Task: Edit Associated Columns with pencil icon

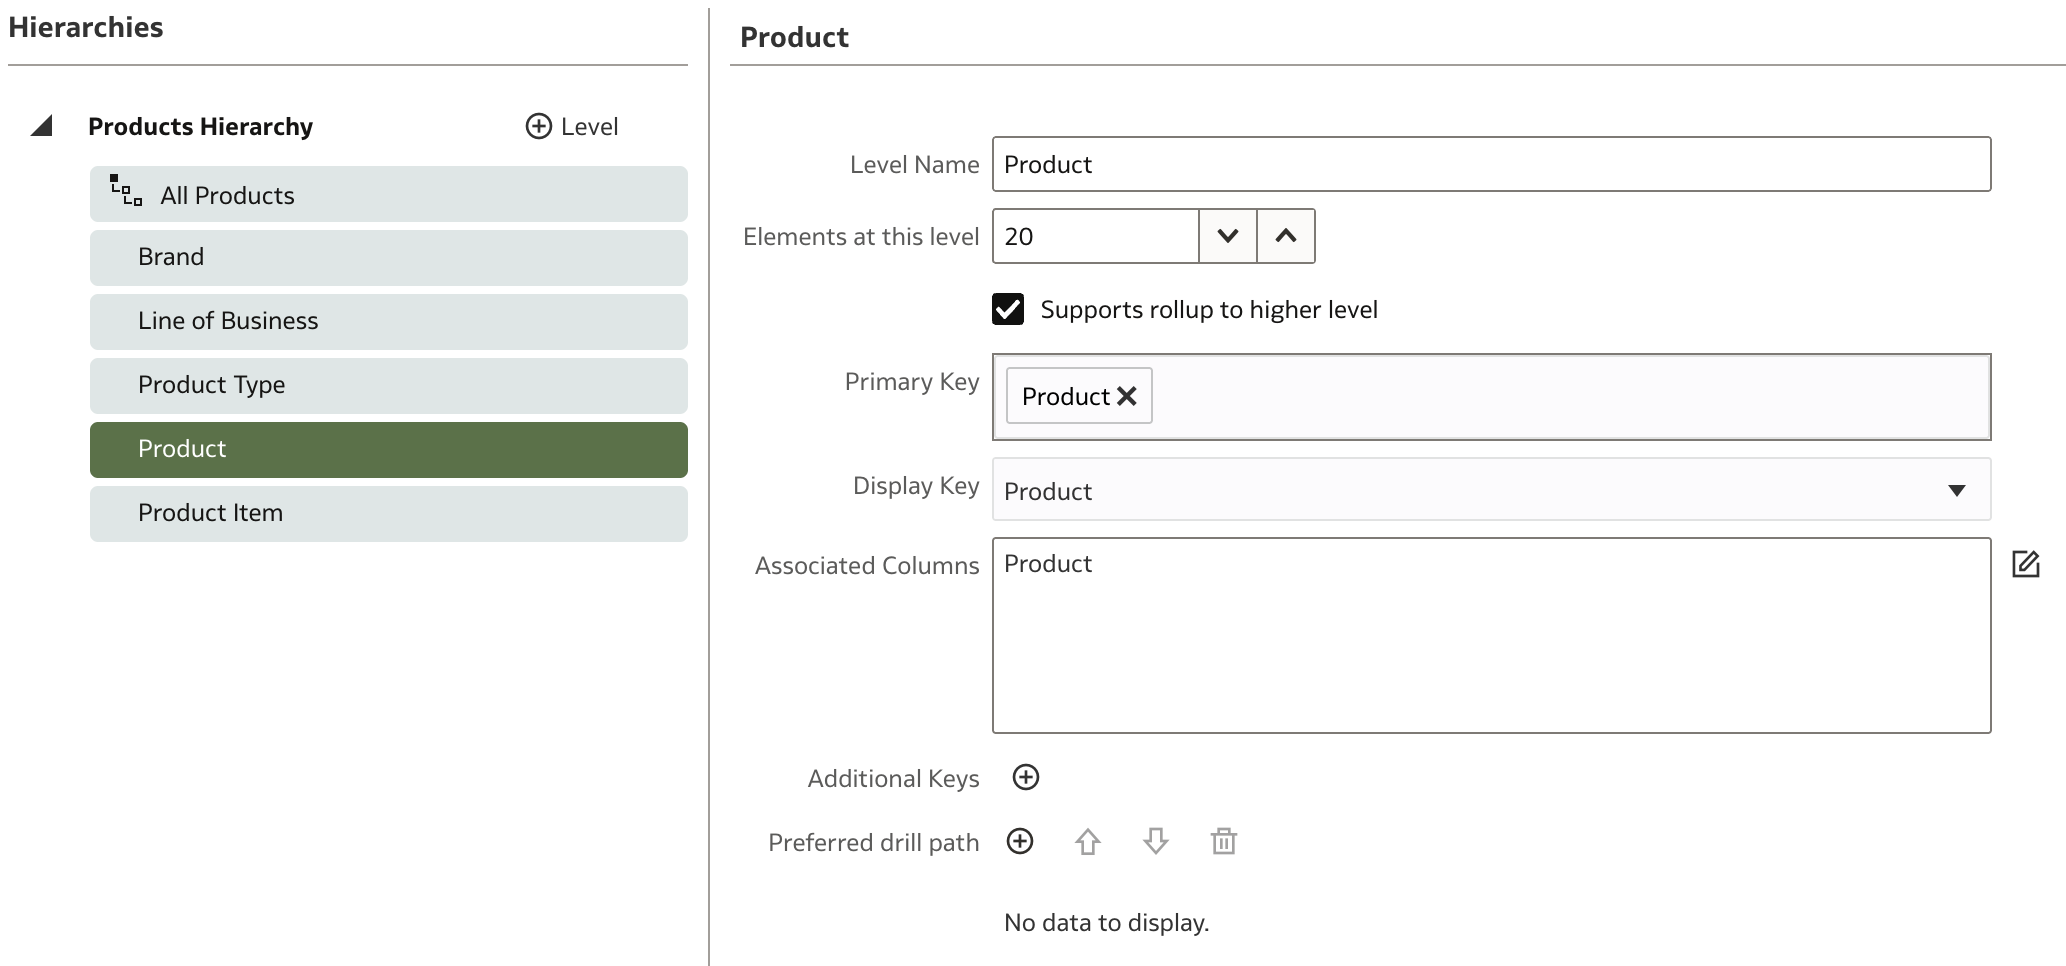Action: (x=2025, y=564)
